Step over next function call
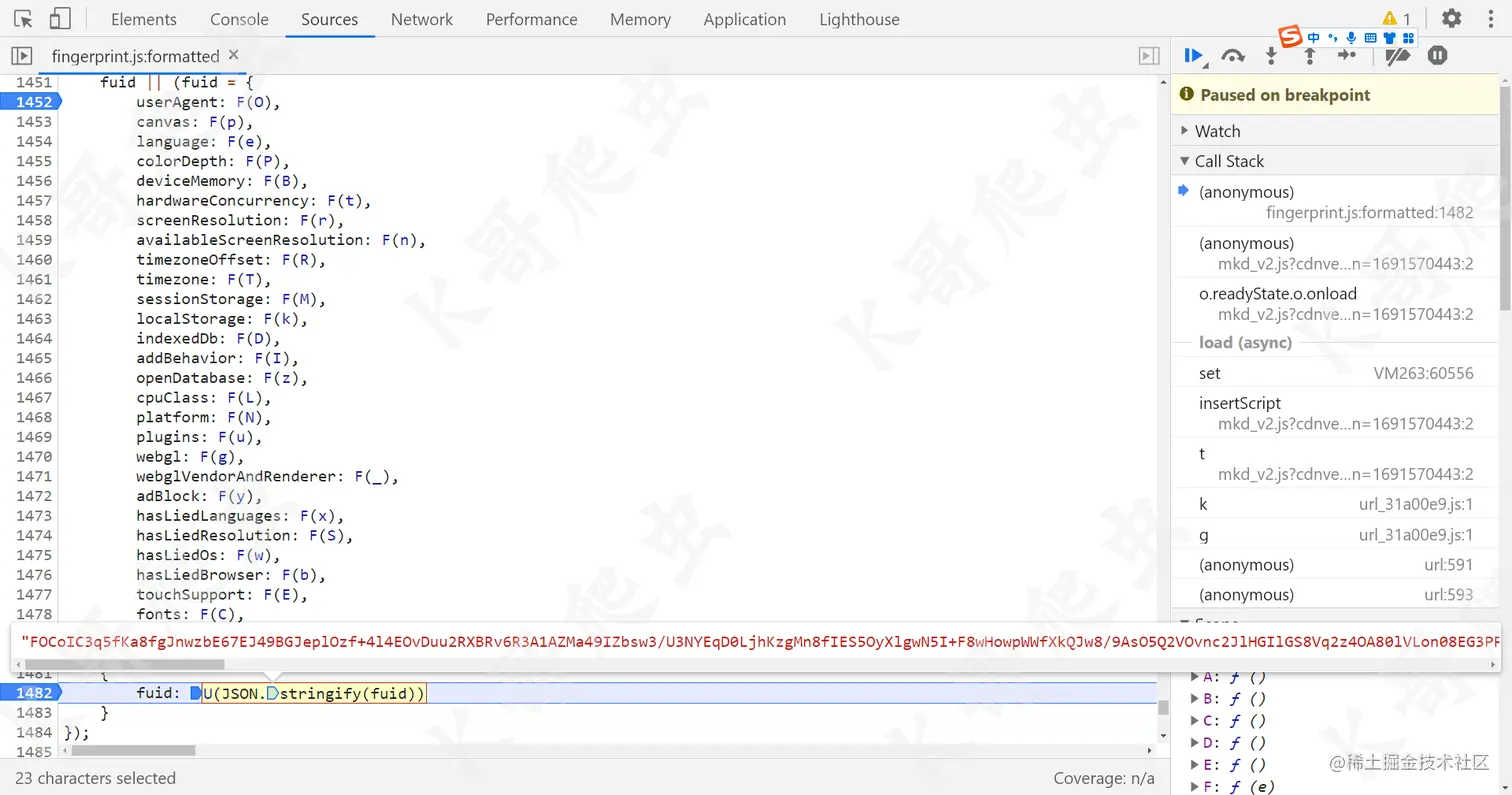Image resolution: width=1512 pixels, height=795 pixels. pyautogui.click(x=1233, y=56)
